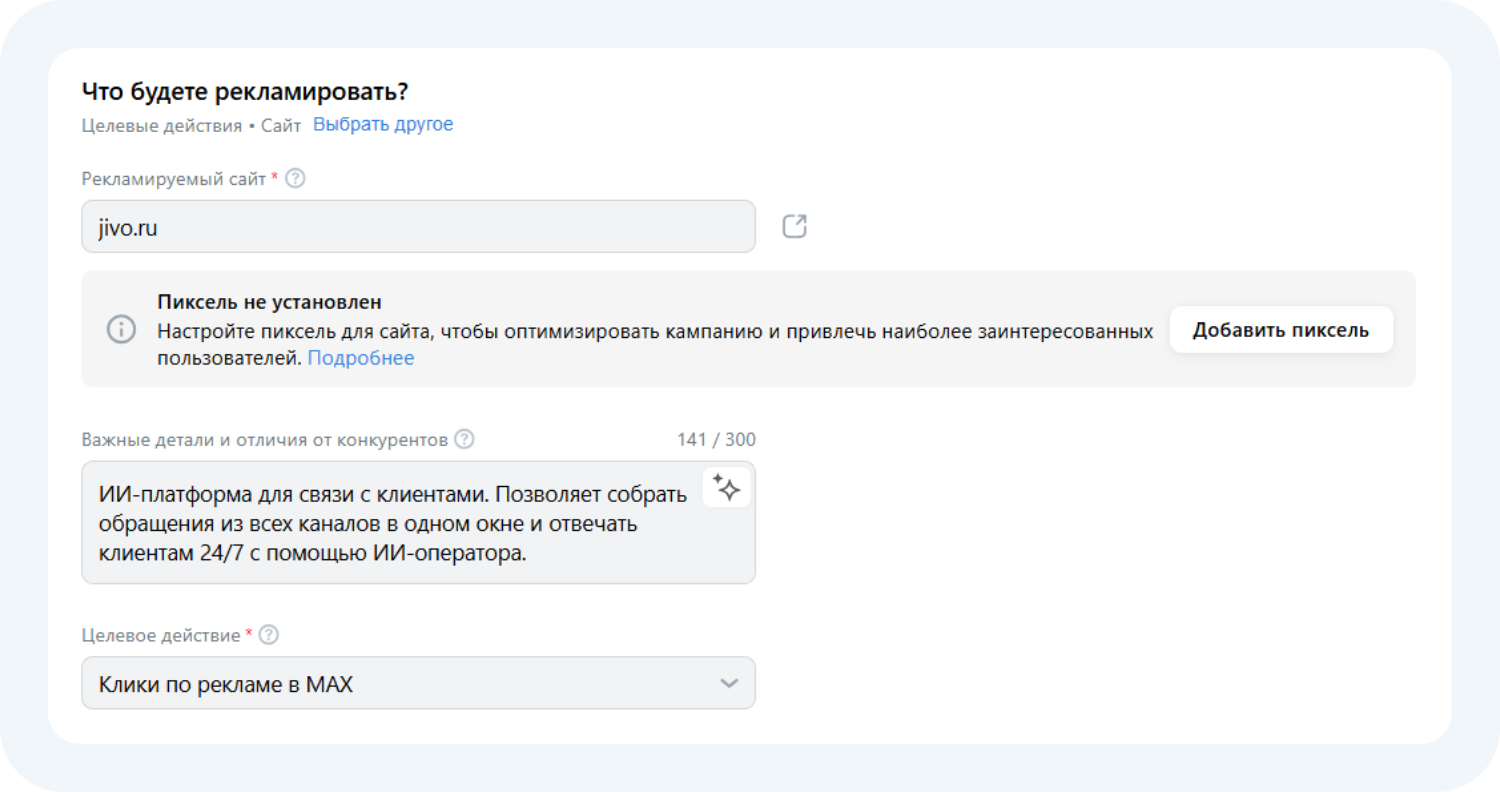Click the help icon beside 'Целевое действие'
1500x792 pixels.
click(x=268, y=635)
